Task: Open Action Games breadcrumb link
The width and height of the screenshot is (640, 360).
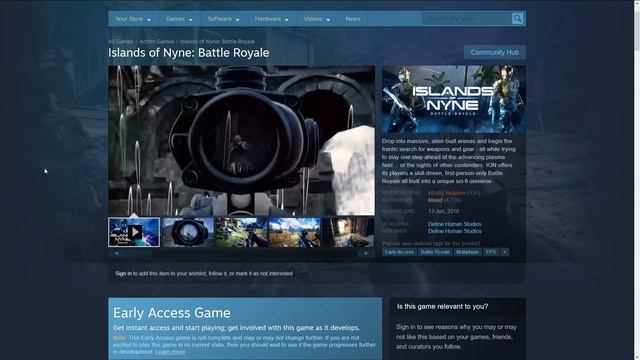Action: point(157,42)
